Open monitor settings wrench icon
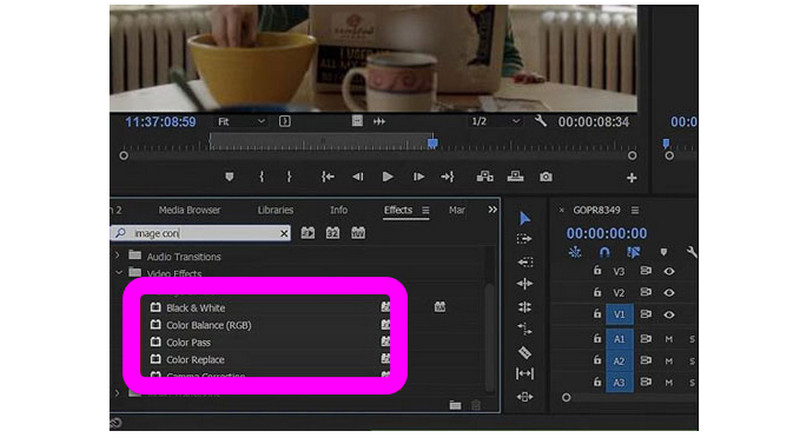The height and width of the screenshot is (438, 800). tap(541, 121)
